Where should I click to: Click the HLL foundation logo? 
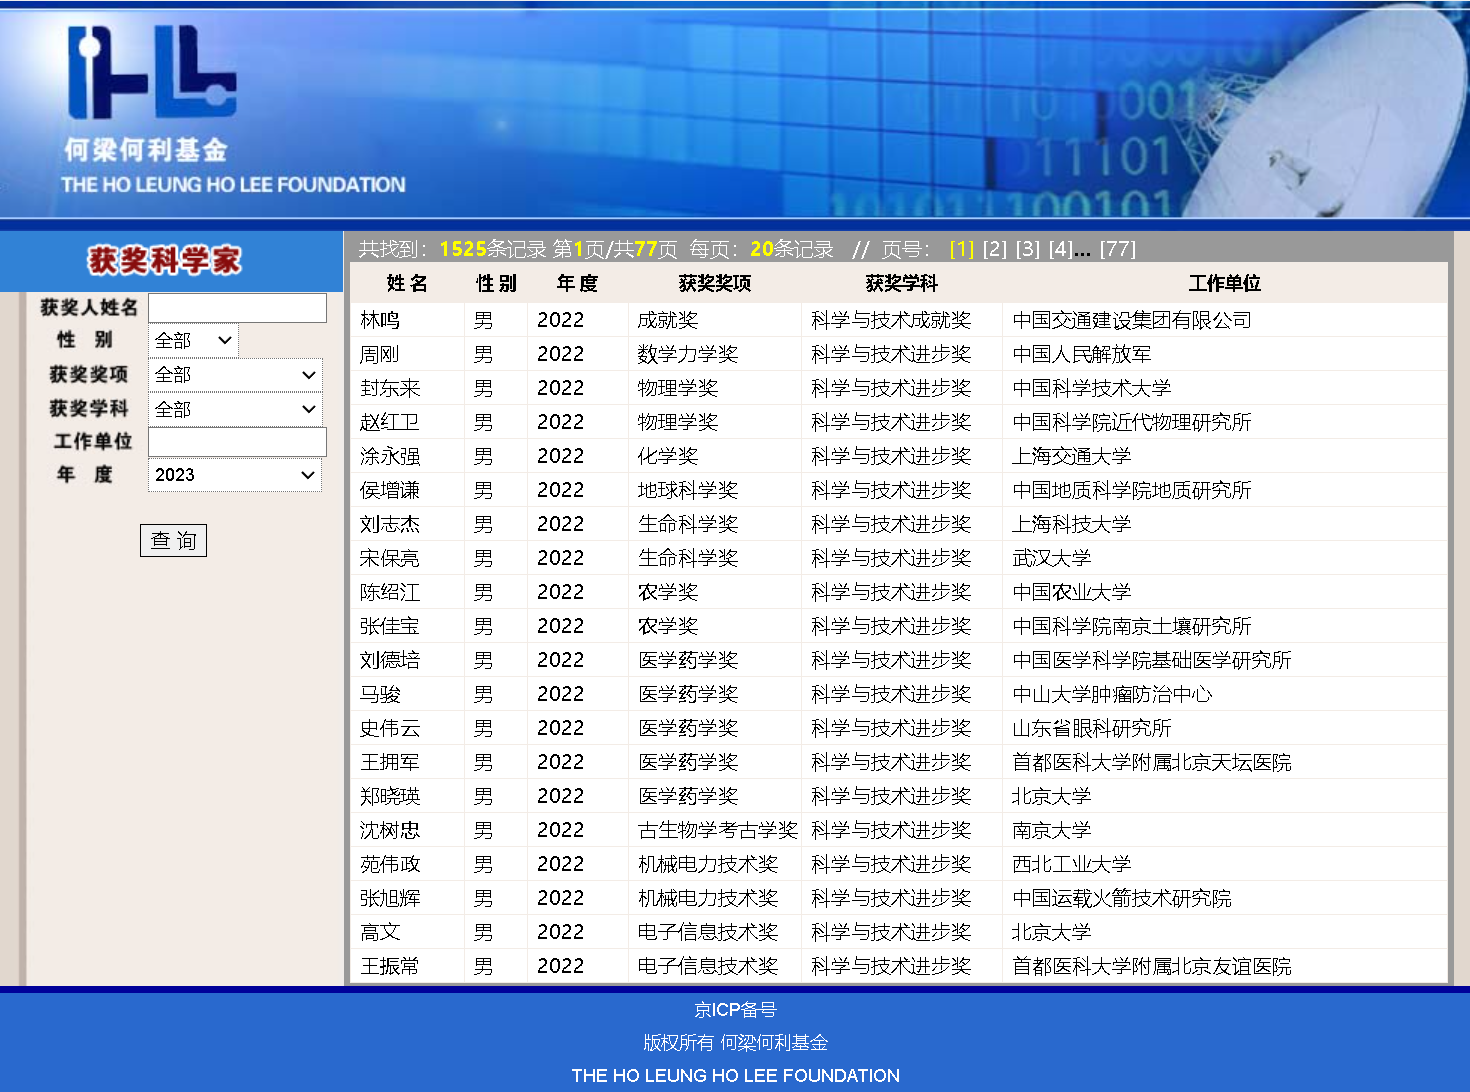(x=152, y=73)
